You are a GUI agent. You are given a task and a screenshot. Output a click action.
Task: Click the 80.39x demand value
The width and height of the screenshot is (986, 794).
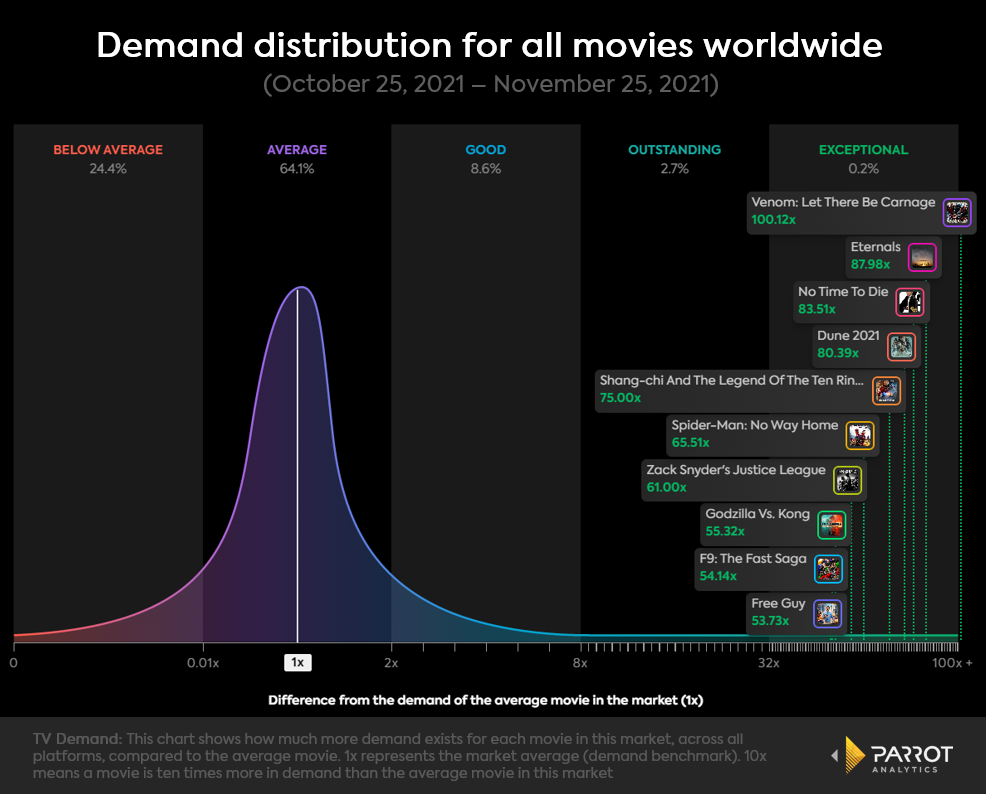[x=838, y=353]
